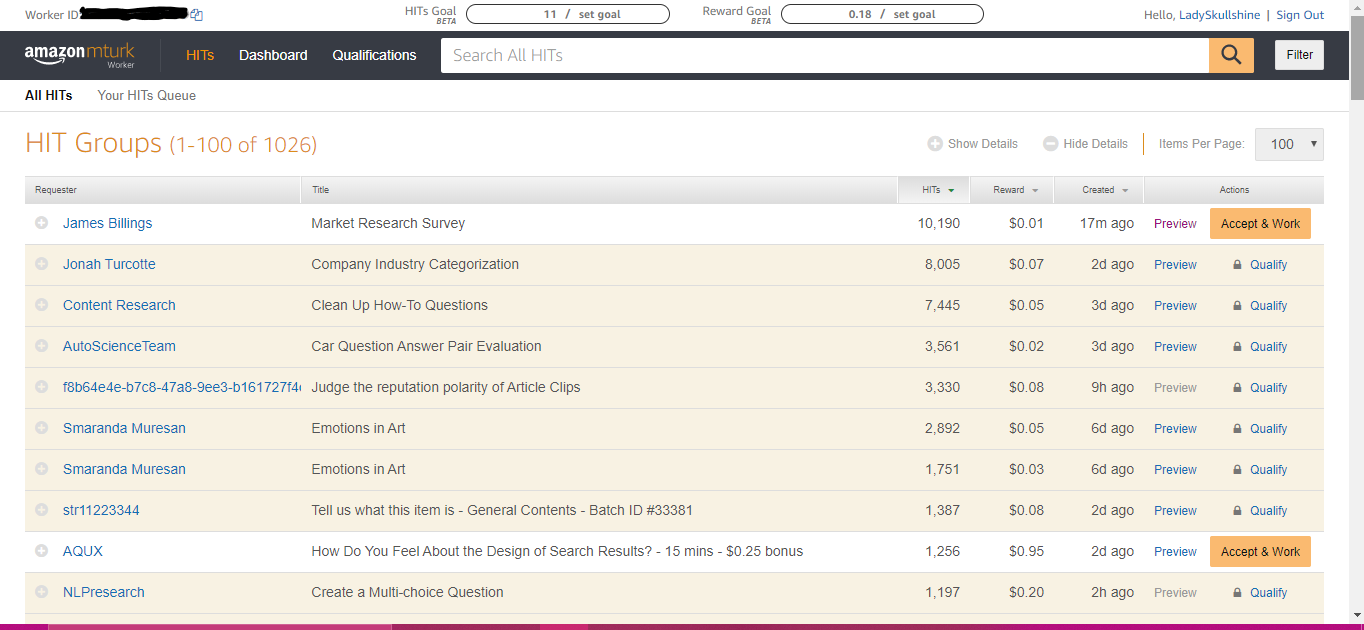Switch to Your HITs Queue tab

pos(146,95)
